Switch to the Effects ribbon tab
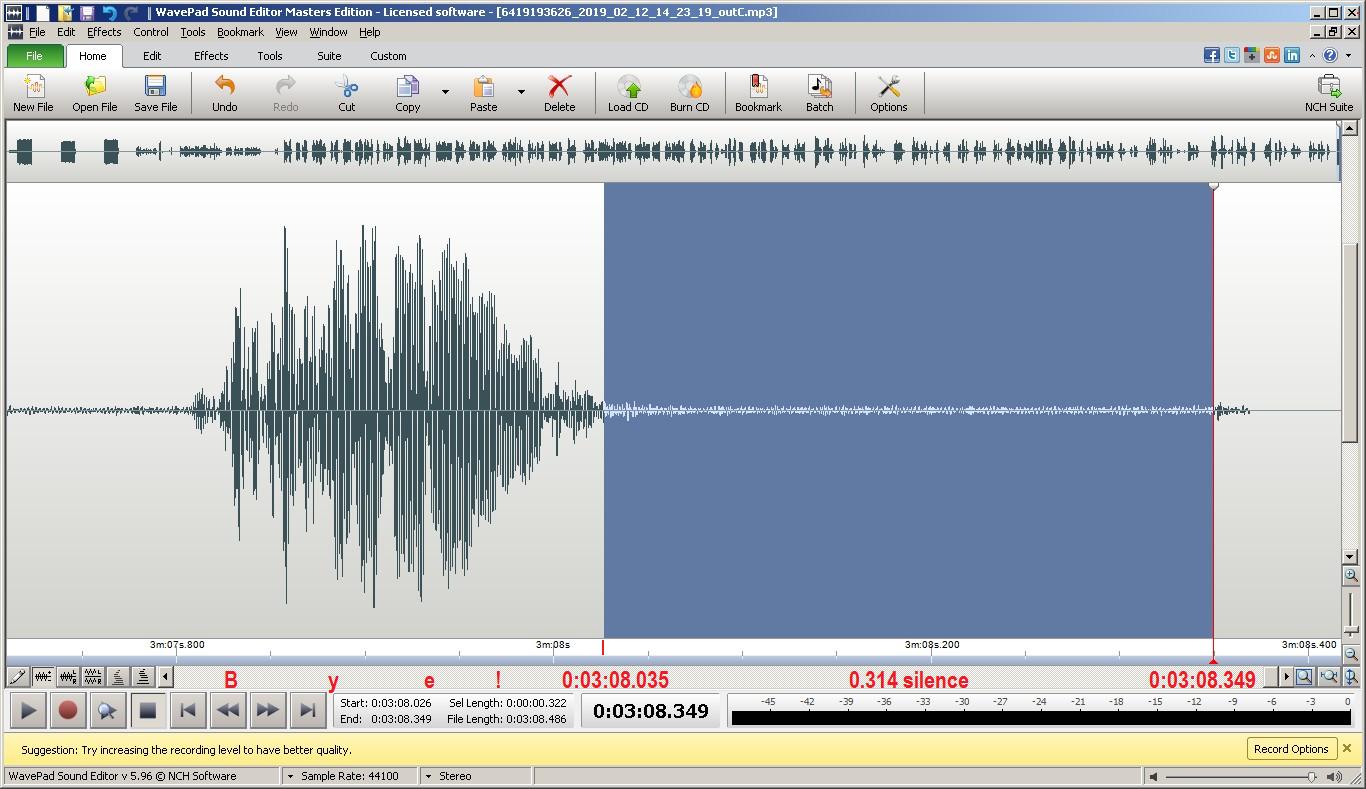 (x=211, y=56)
